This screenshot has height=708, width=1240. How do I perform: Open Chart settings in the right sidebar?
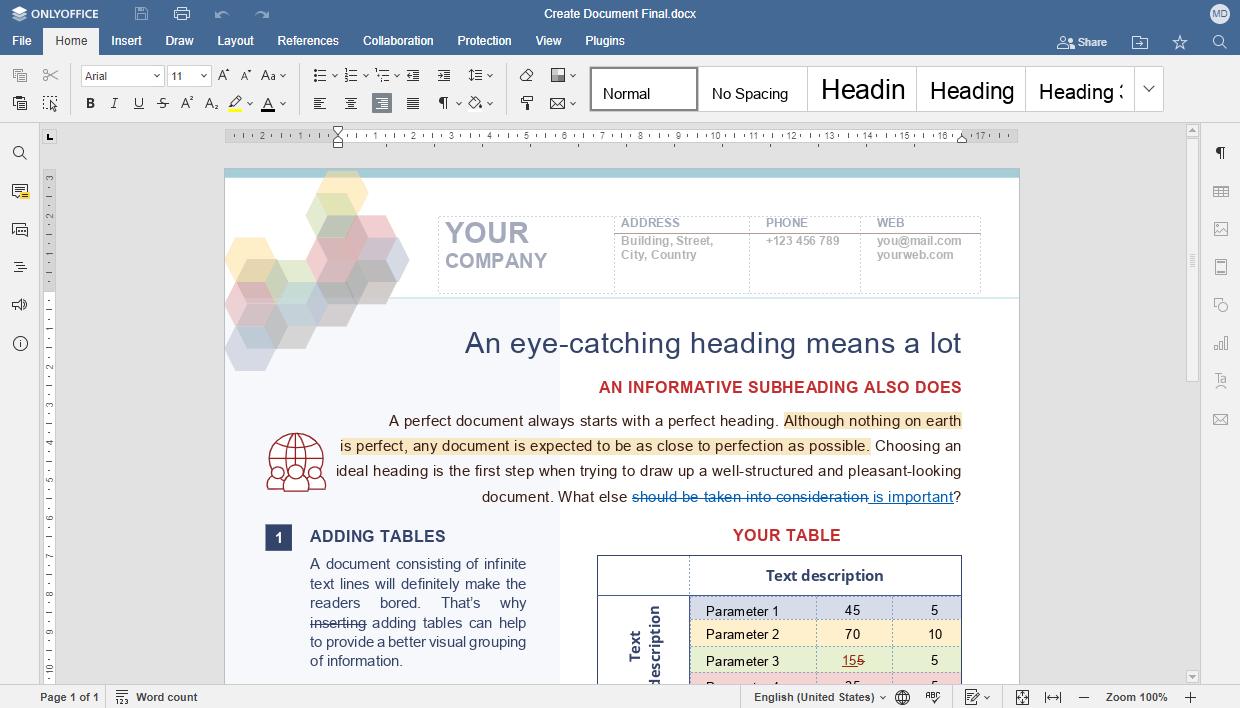(1220, 342)
